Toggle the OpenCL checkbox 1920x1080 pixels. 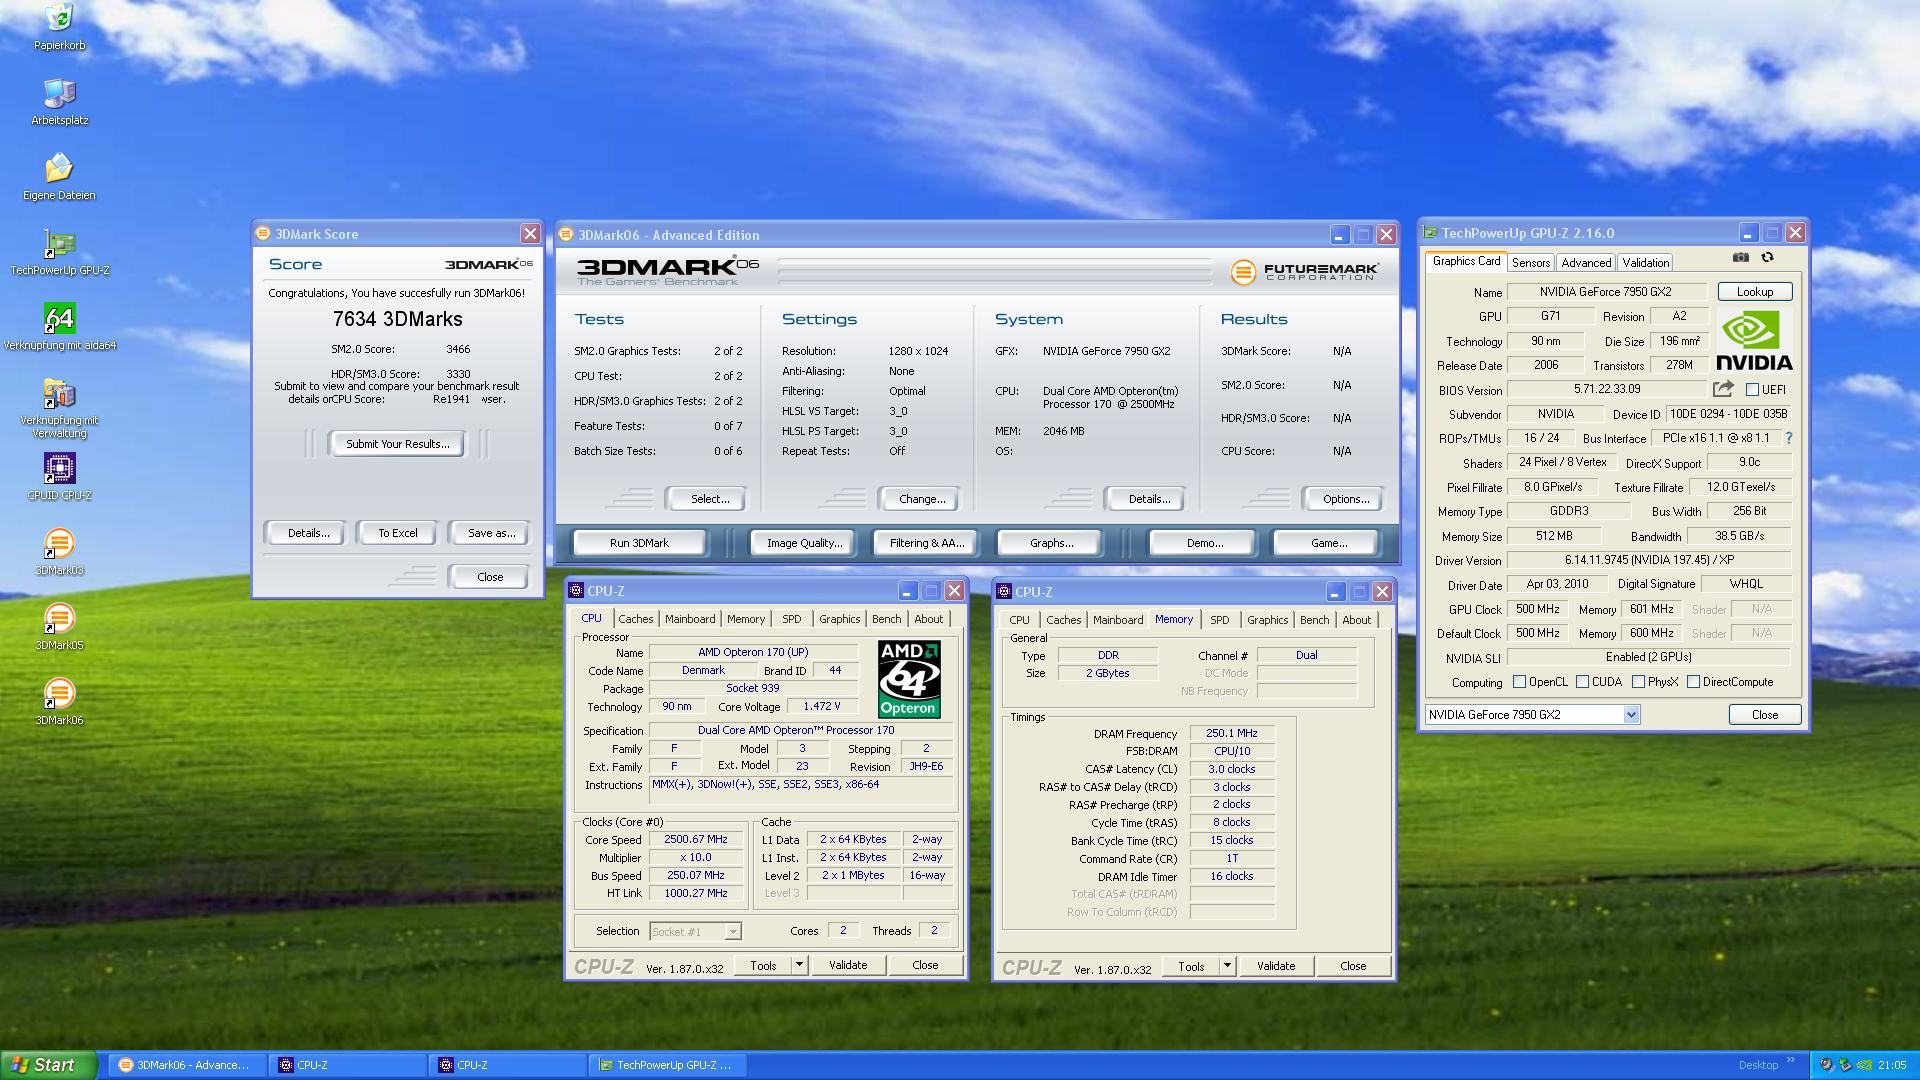point(1520,682)
